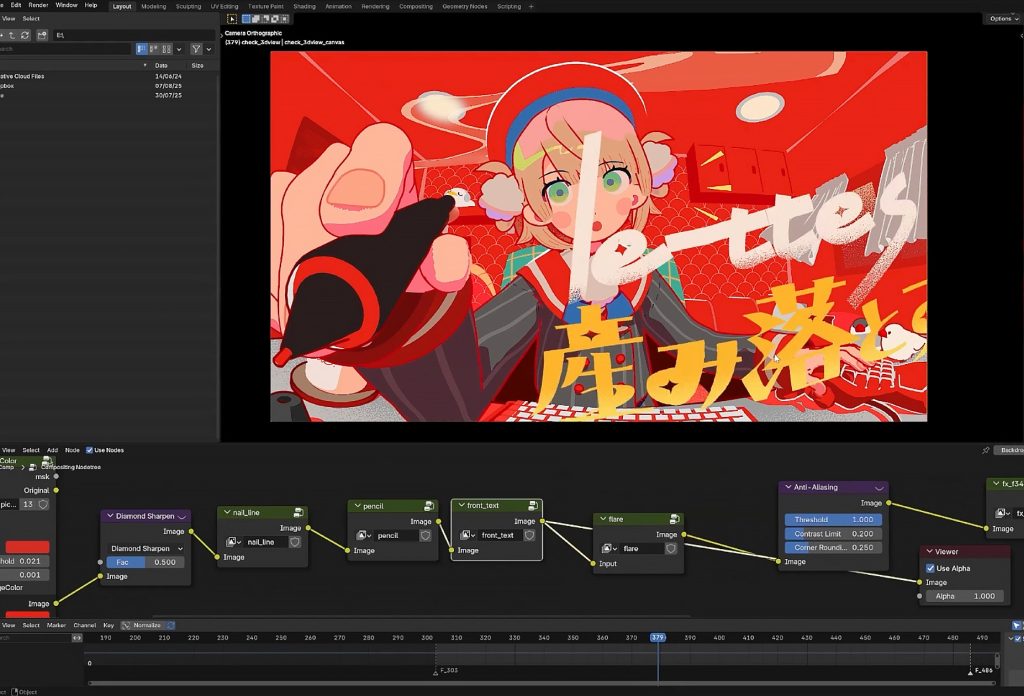The height and width of the screenshot is (696, 1024).
Task: Open the Options dropdown in the viewport
Action: [1001, 19]
